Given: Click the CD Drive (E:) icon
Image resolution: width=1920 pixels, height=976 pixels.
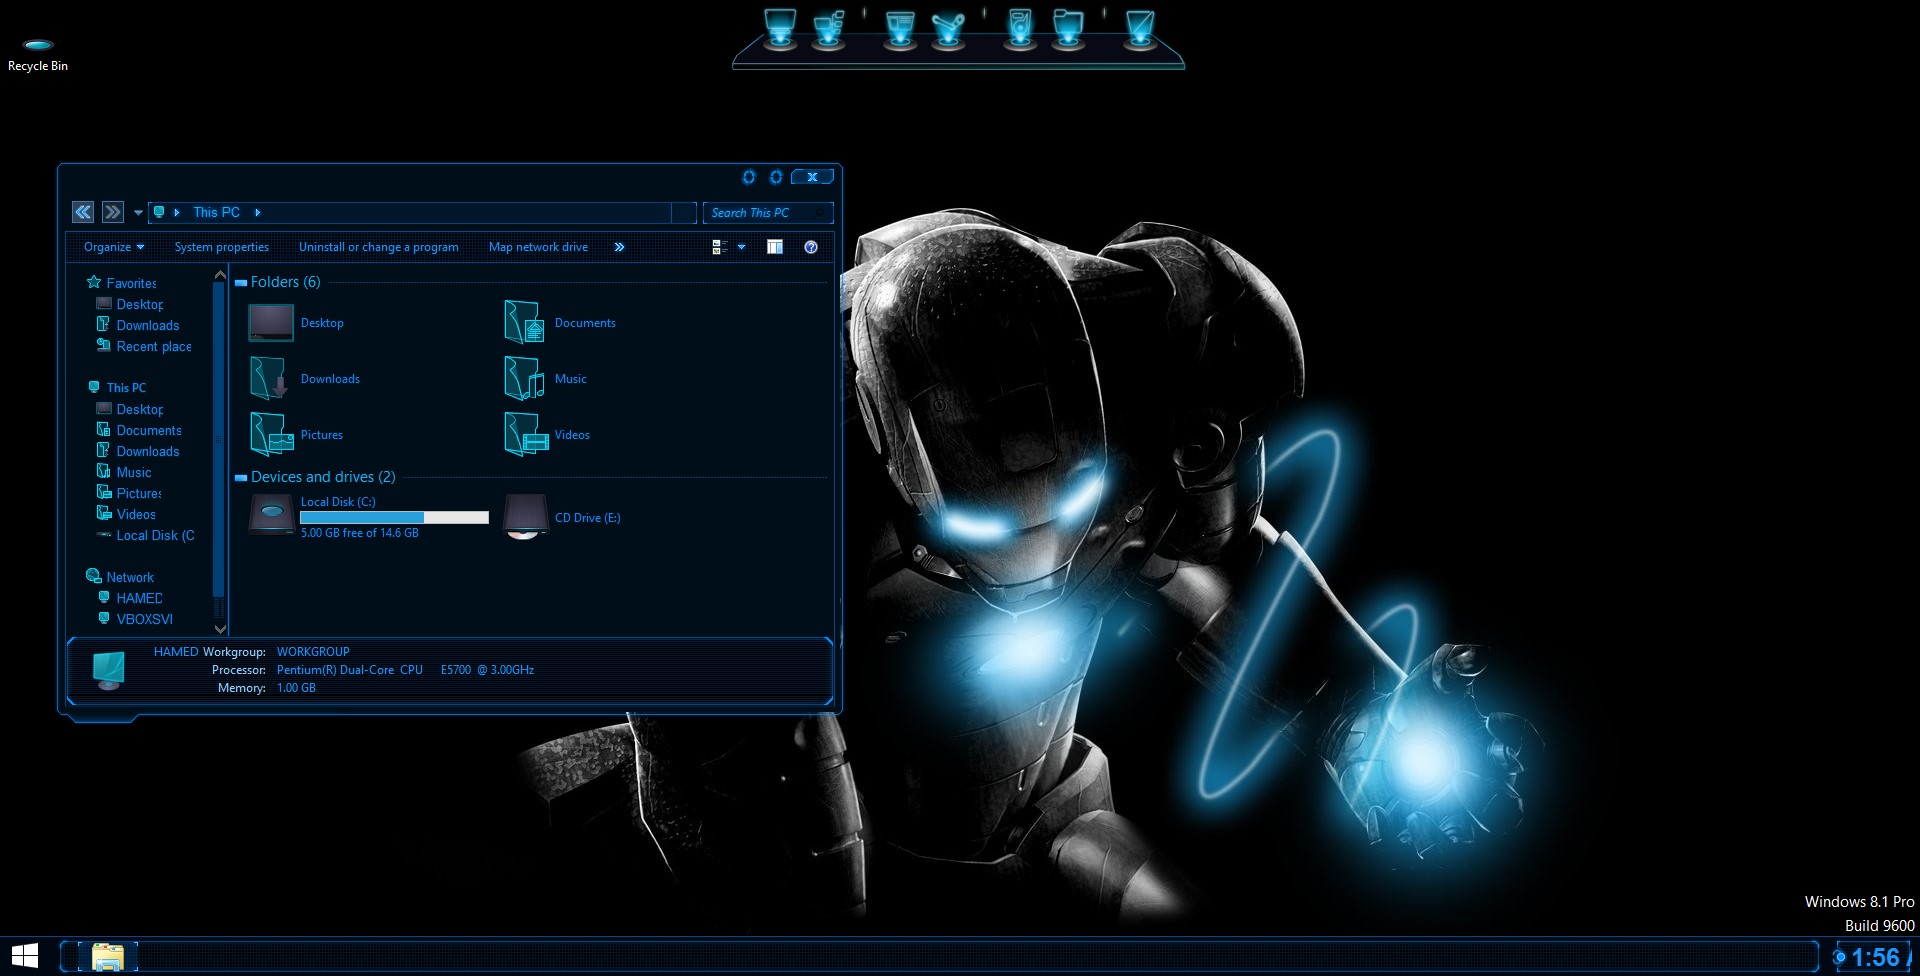Looking at the screenshot, I should [525, 517].
